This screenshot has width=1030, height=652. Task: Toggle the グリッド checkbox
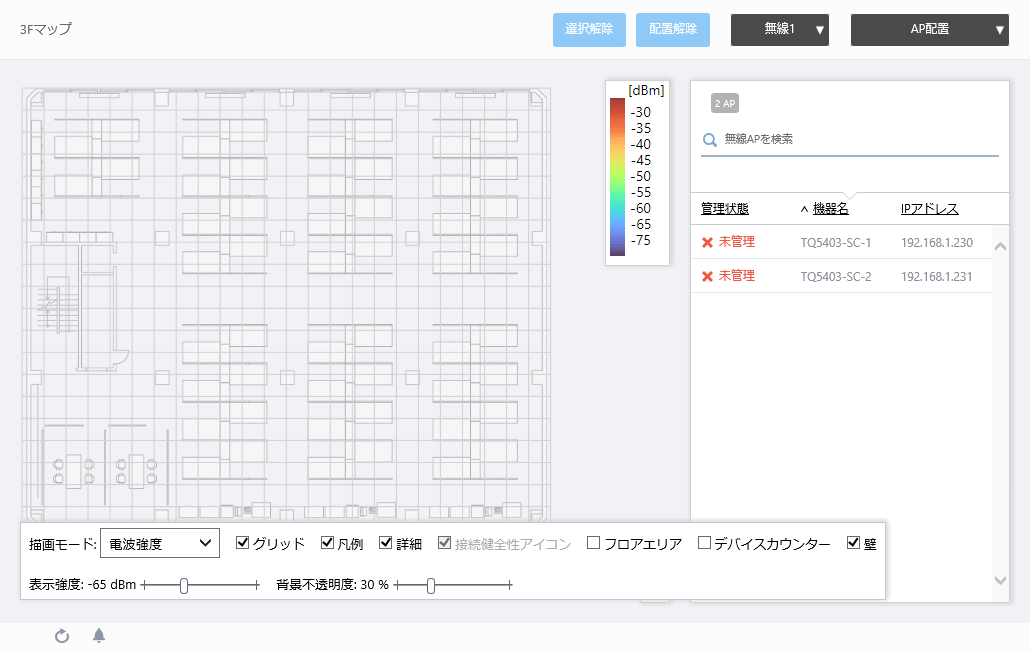[242, 543]
